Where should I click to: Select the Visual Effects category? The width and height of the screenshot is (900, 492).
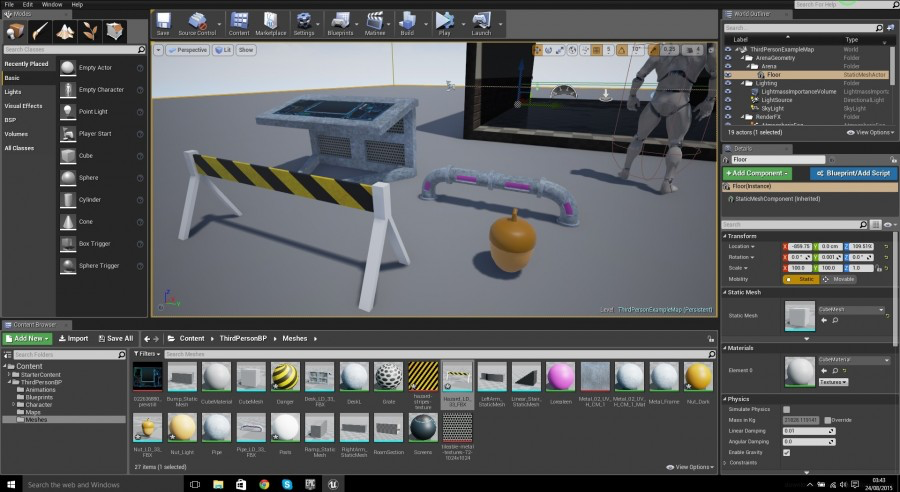click(23, 106)
